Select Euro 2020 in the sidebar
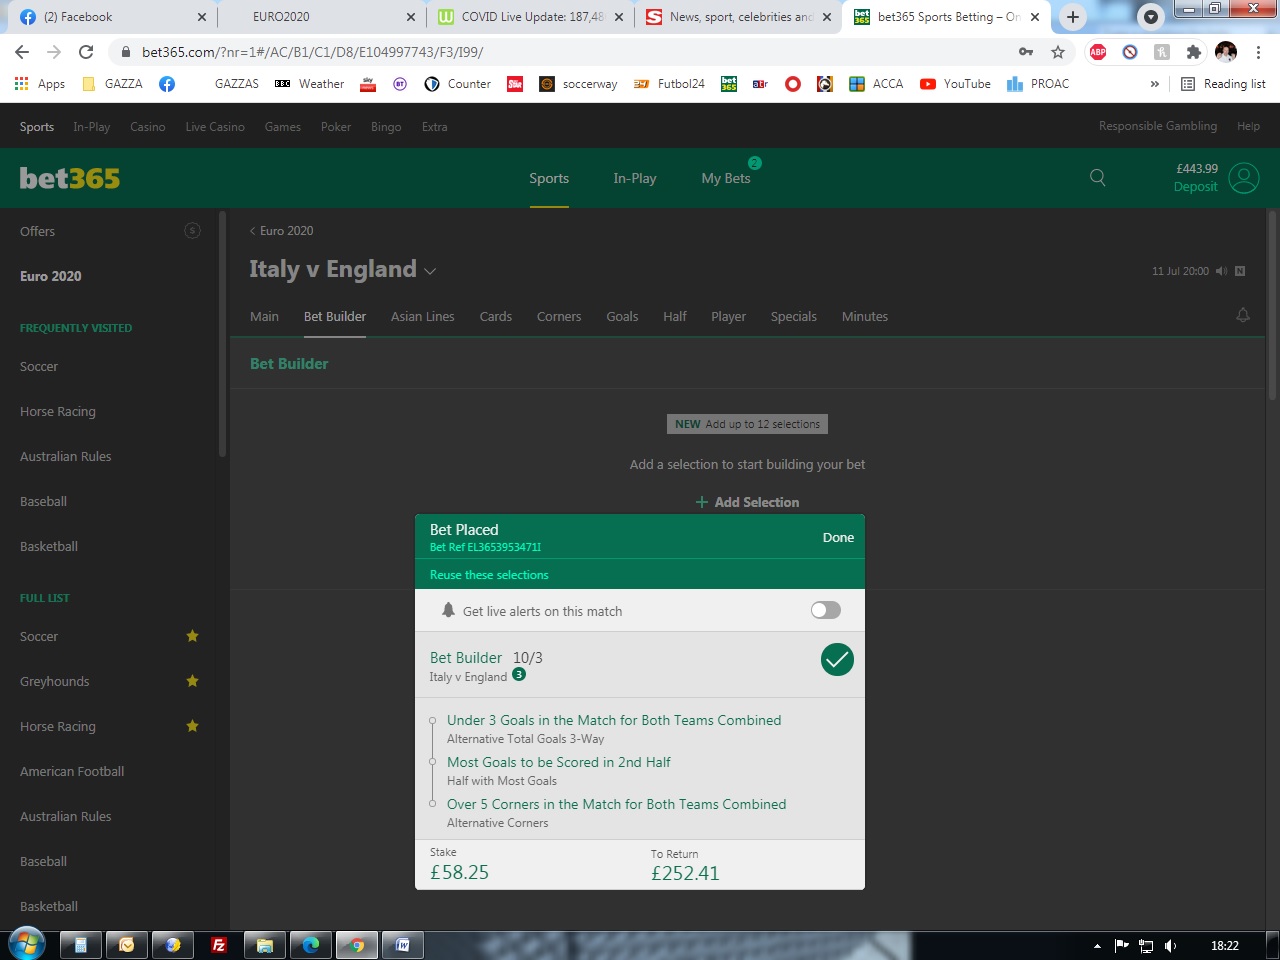The width and height of the screenshot is (1280, 960). [51, 276]
